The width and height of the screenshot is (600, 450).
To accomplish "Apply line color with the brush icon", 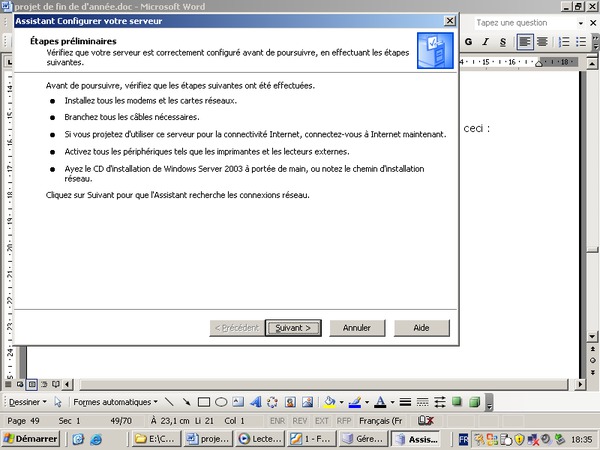I will point(355,402).
